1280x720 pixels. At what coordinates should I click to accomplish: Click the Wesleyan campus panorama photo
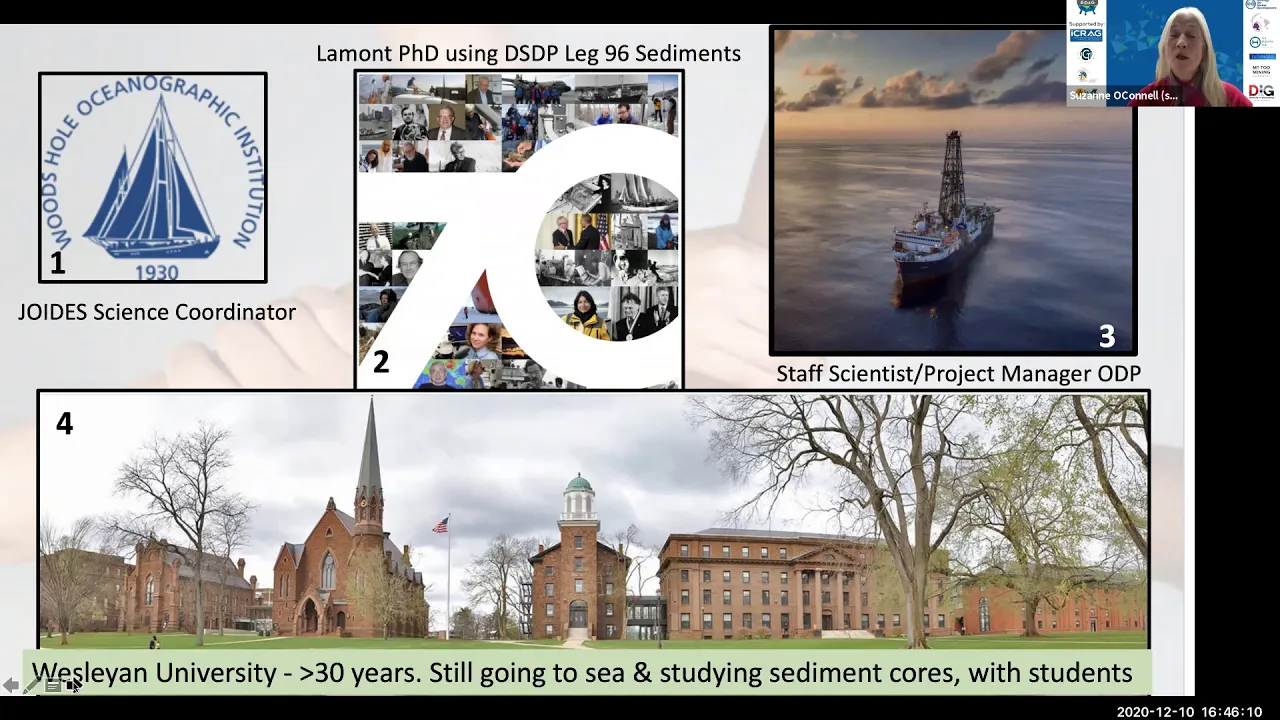[x=594, y=519]
